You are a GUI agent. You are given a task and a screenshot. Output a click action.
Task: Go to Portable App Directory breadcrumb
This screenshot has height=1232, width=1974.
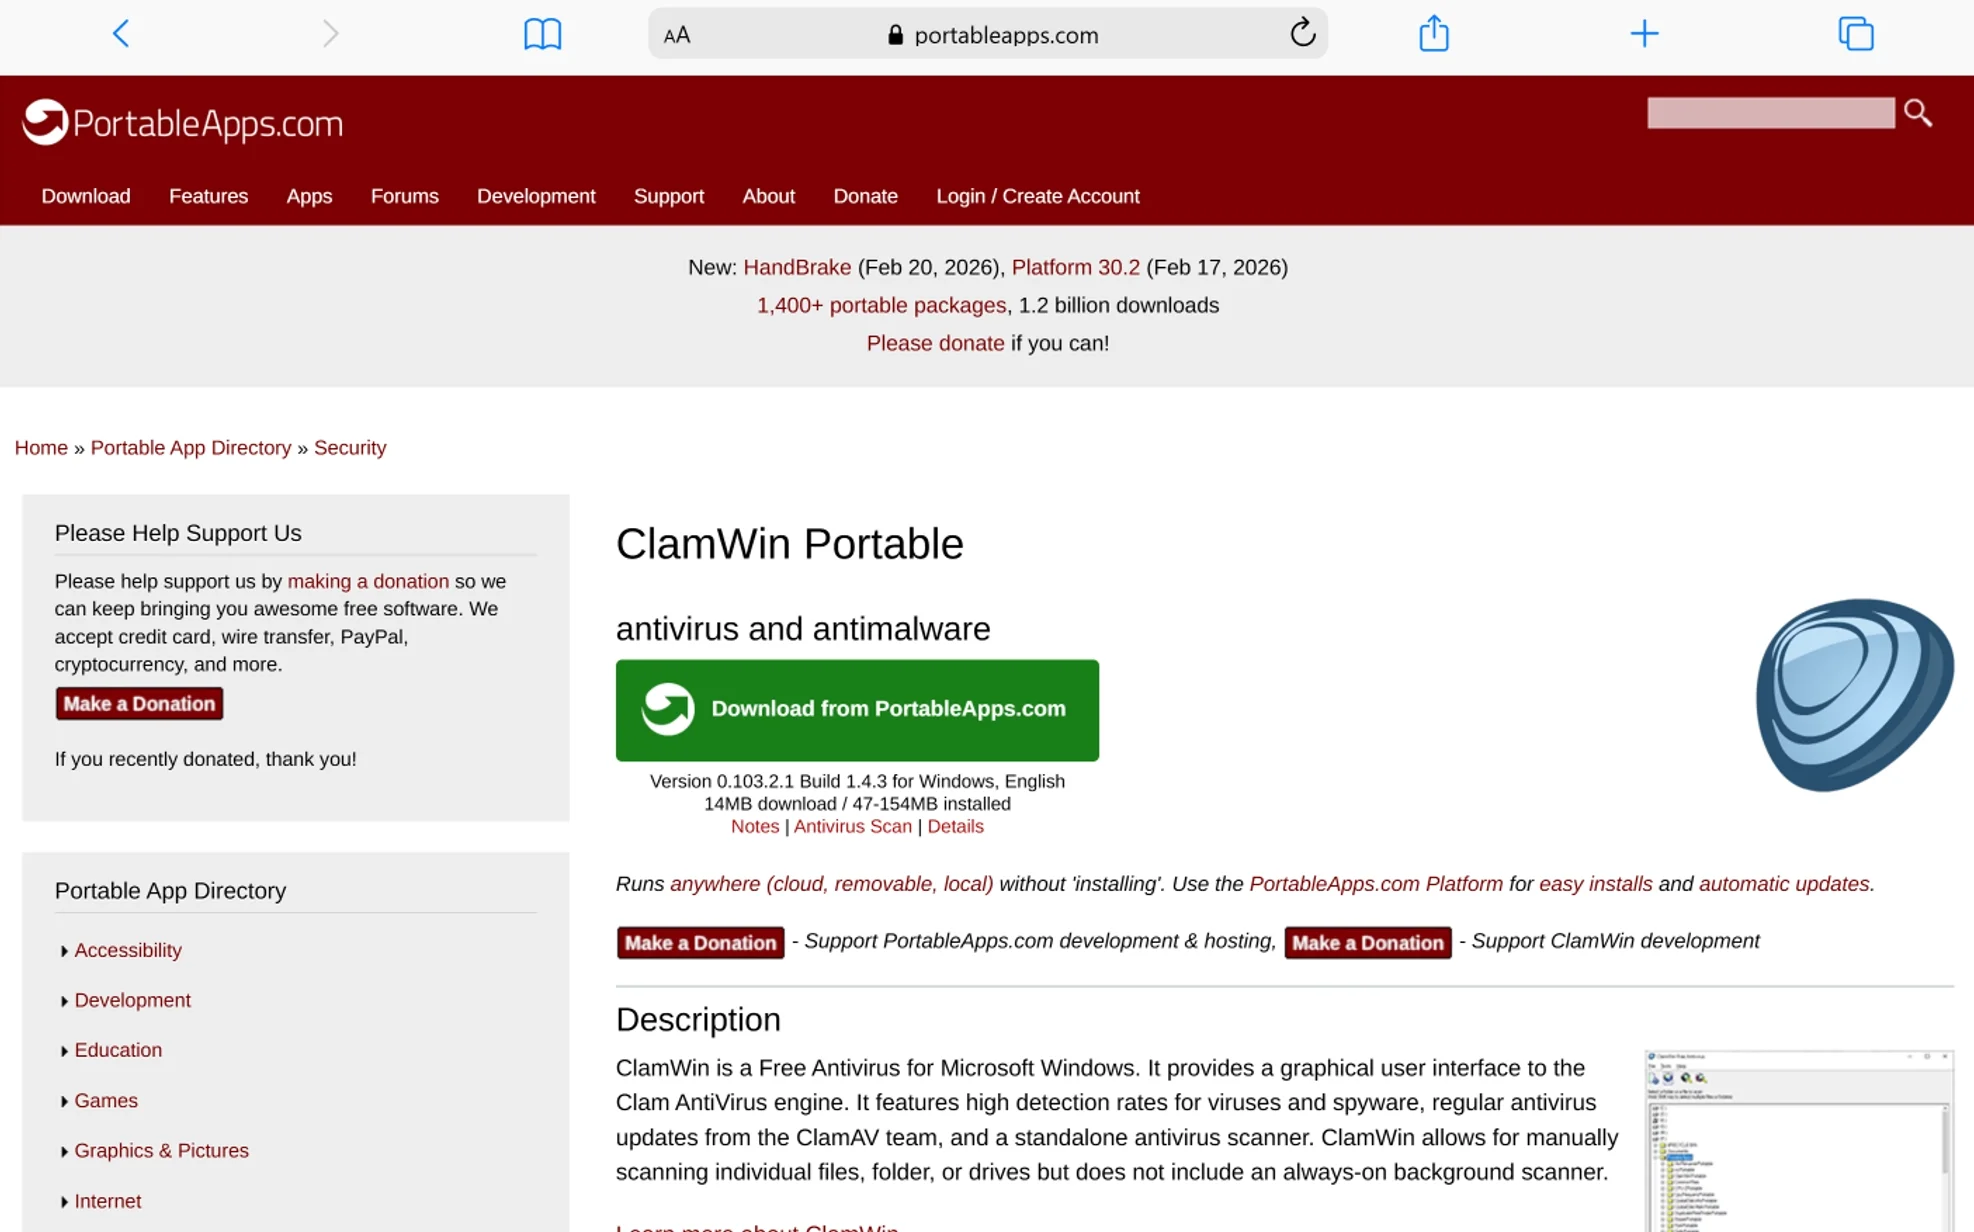[x=191, y=447]
